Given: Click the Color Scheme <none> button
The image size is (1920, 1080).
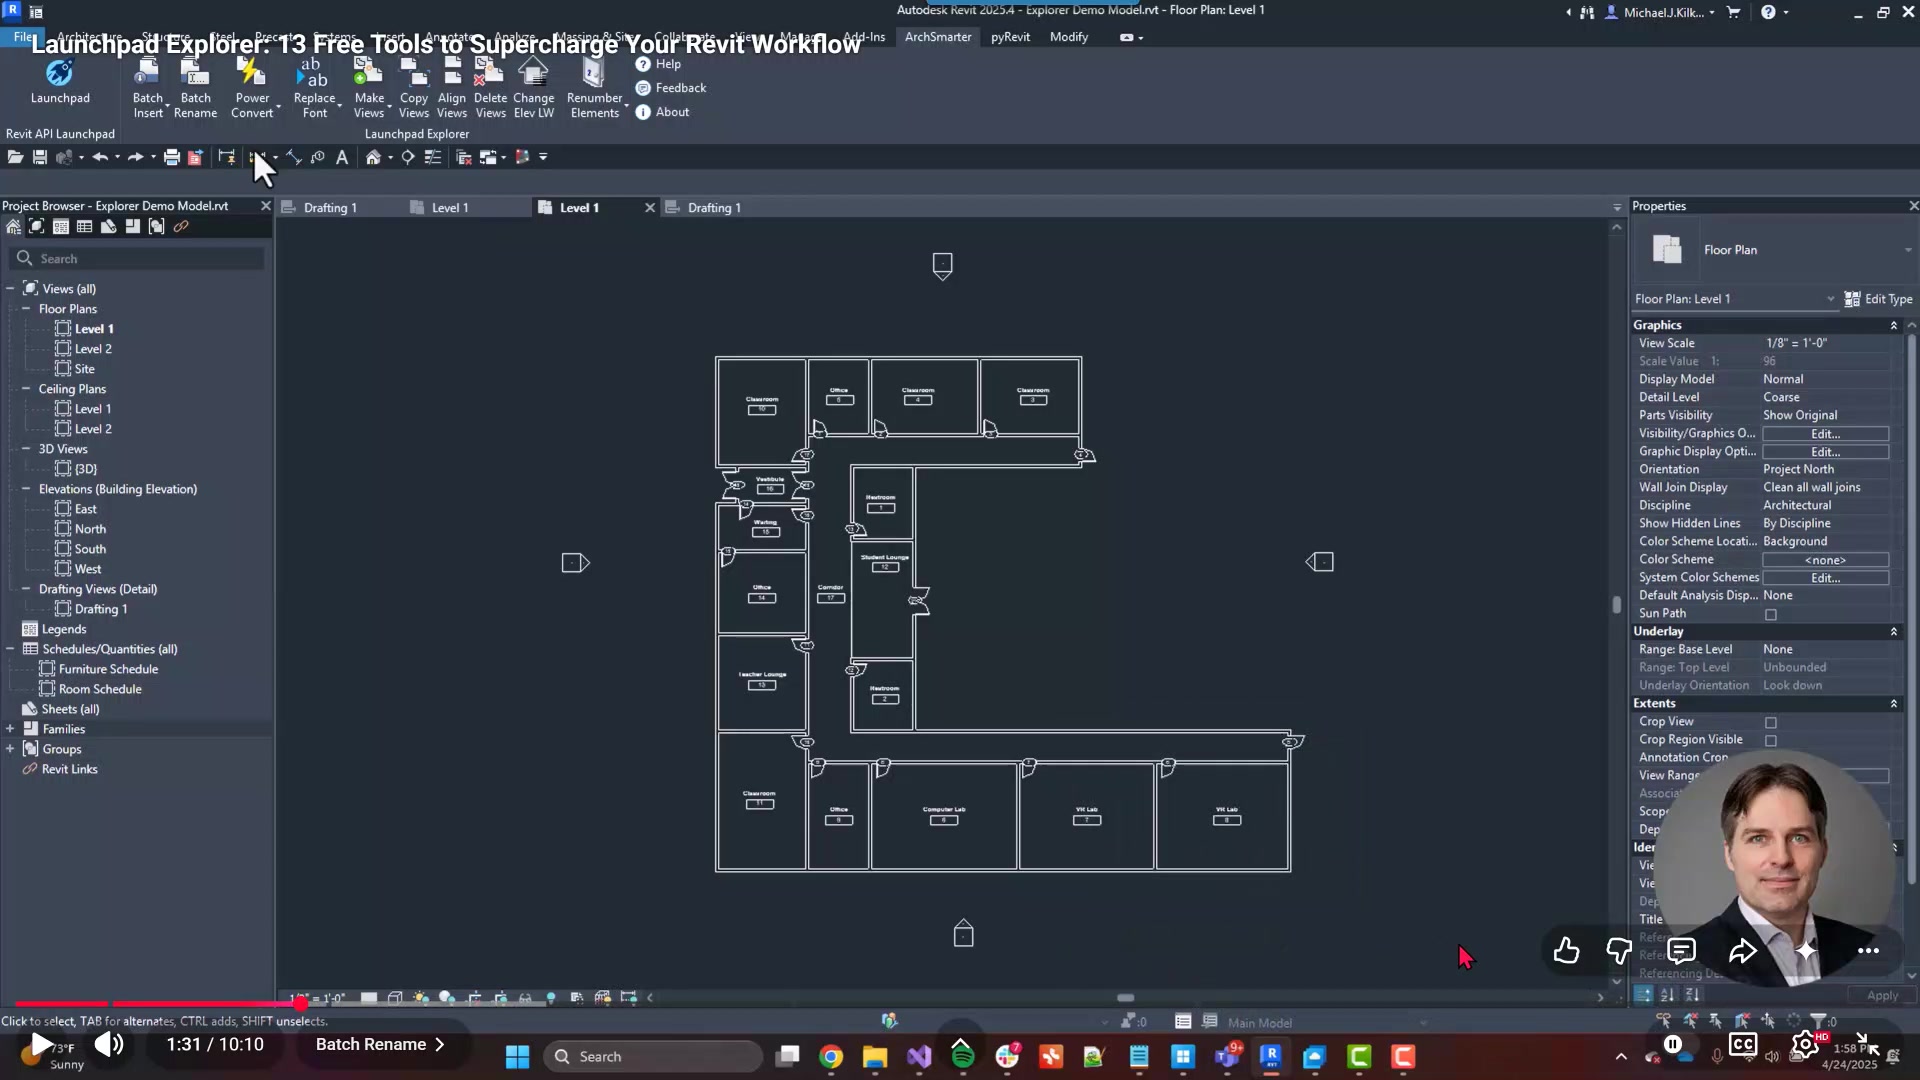Looking at the screenshot, I should 1825,560.
